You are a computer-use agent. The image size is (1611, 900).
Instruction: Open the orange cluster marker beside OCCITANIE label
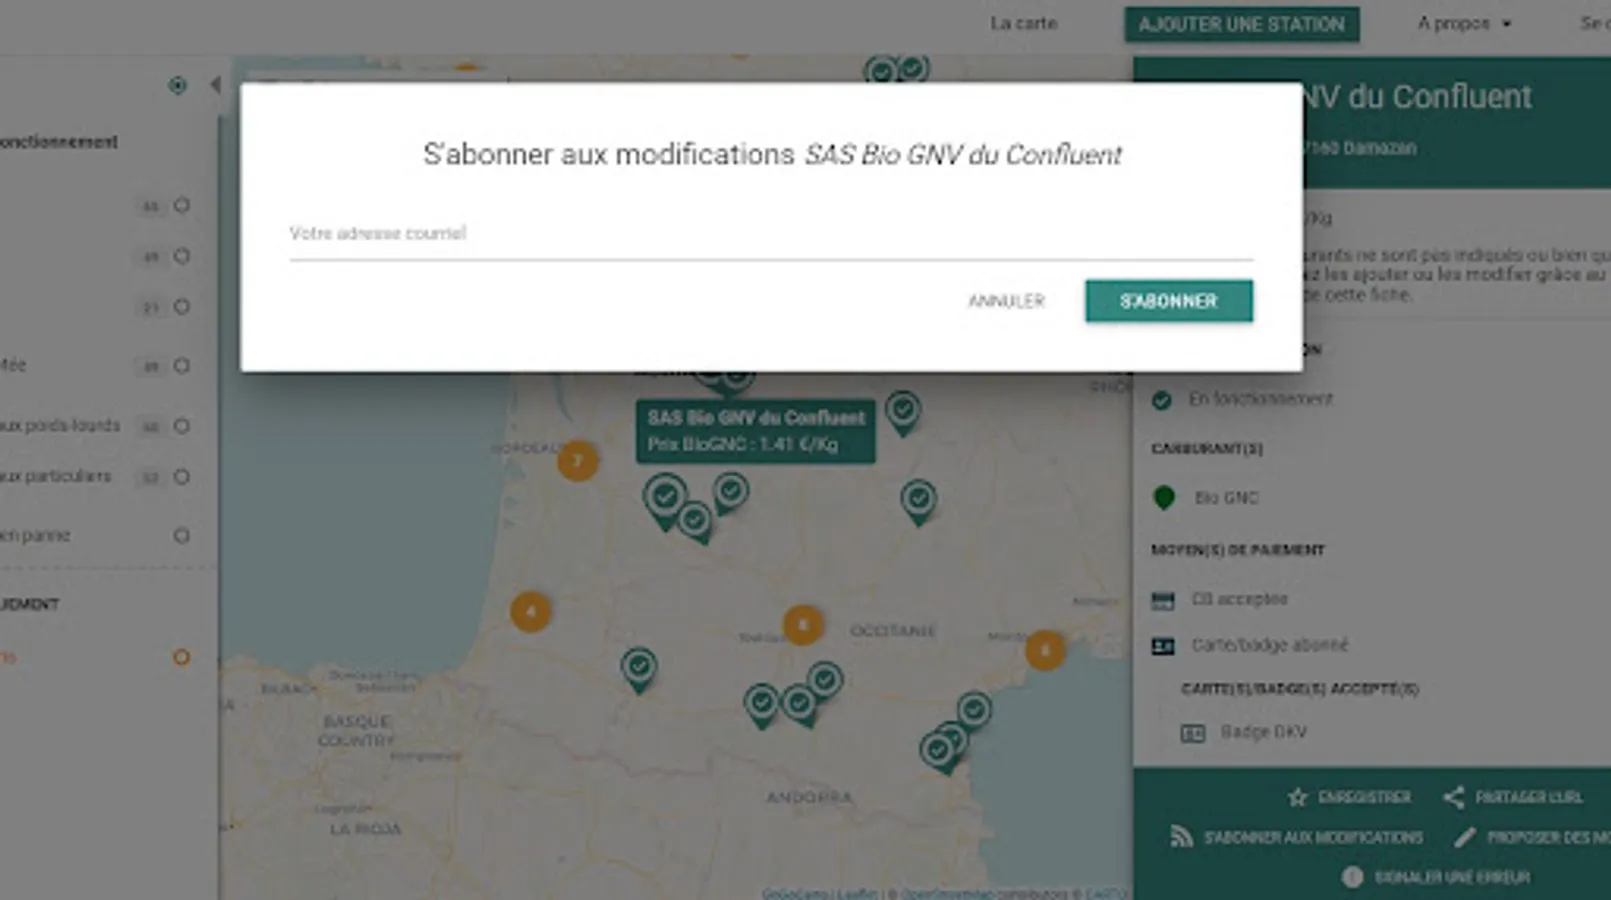(x=802, y=625)
